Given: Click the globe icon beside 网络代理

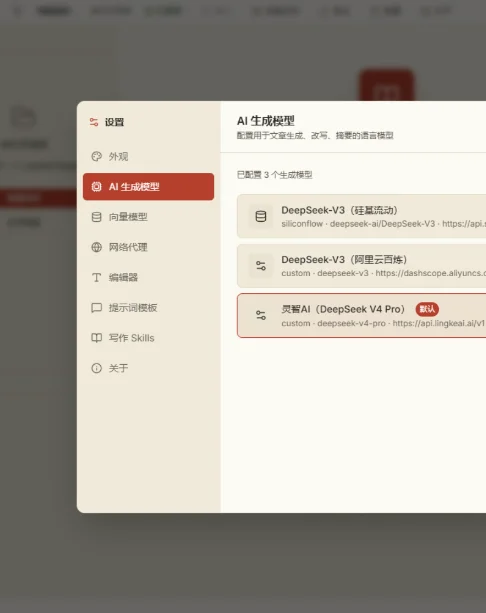Looking at the screenshot, I should [x=96, y=247].
